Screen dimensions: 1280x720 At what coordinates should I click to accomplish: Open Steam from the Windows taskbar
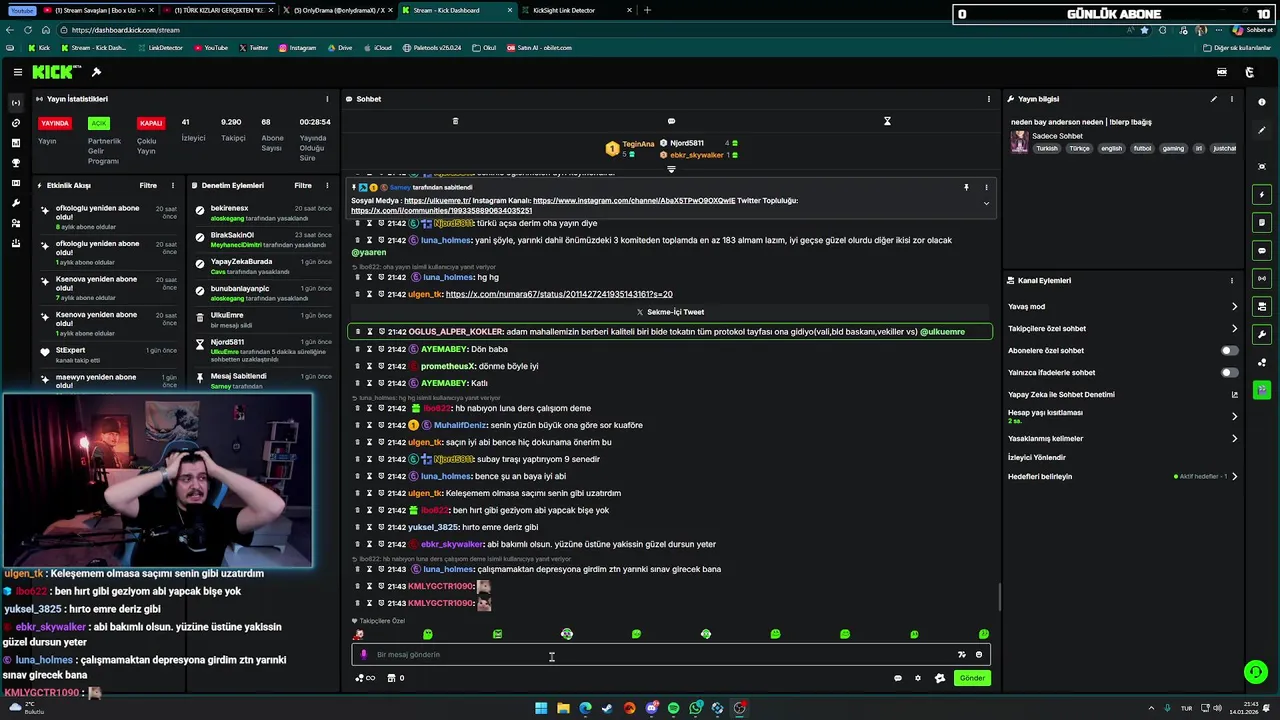pyautogui.click(x=607, y=708)
